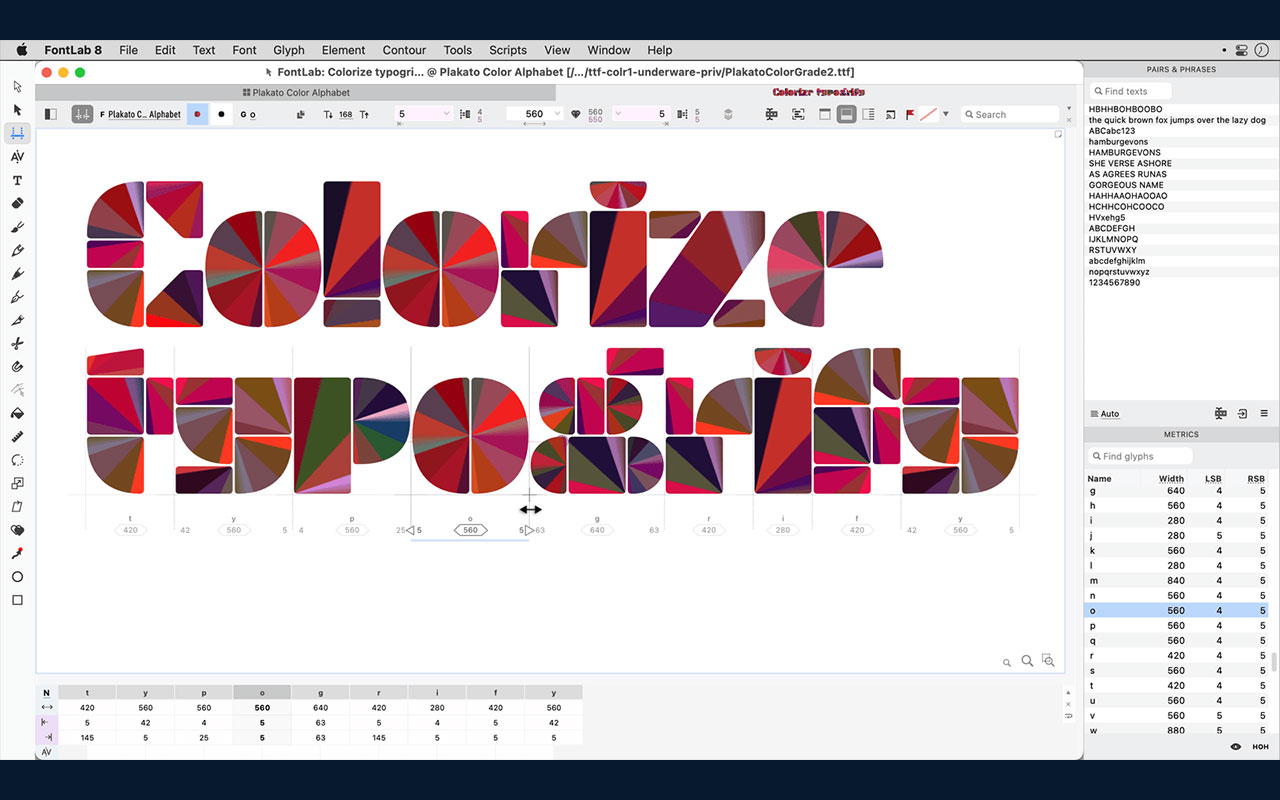
Task: Choose the Ellipse shape tool
Action: pos(17,577)
